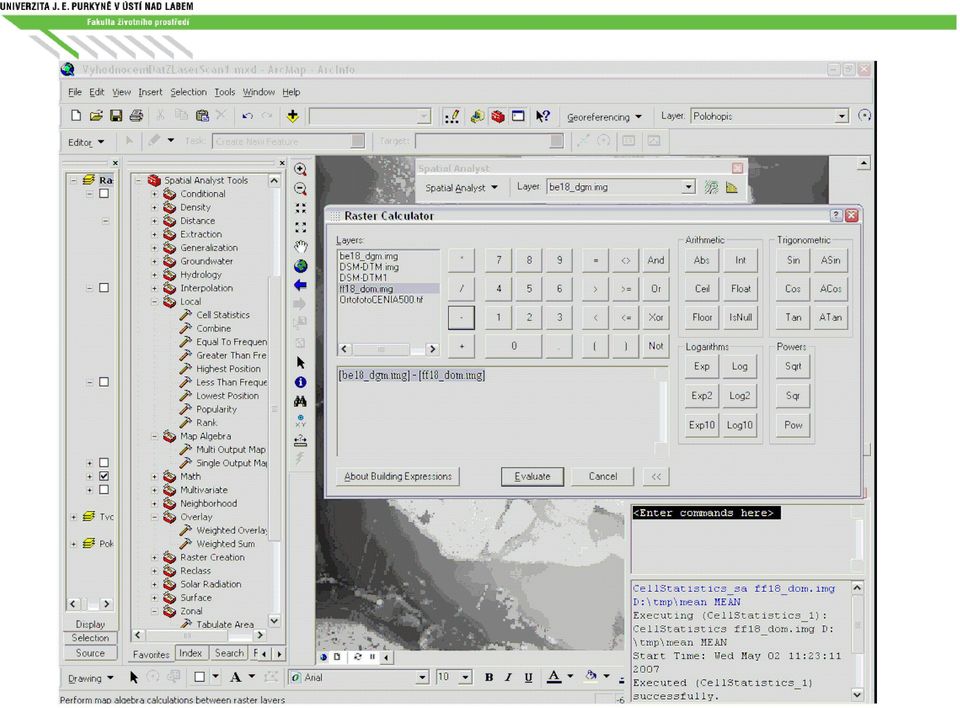Viewport: 960px width, 708px height.
Task: Click the 'Enter commands here' command line field
Action: pos(706,513)
